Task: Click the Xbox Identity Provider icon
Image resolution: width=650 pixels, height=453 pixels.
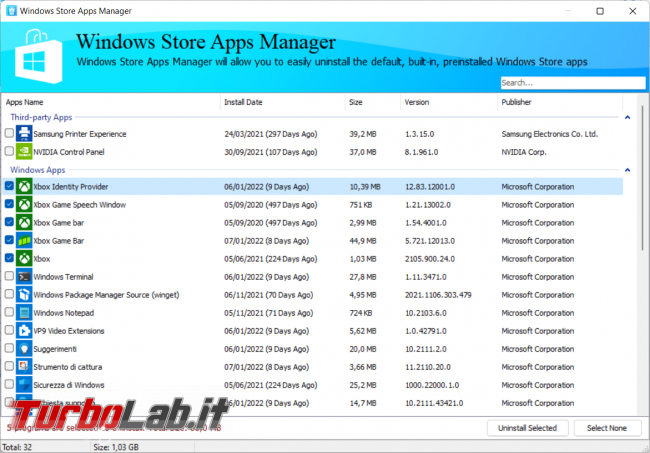Action: (24, 187)
